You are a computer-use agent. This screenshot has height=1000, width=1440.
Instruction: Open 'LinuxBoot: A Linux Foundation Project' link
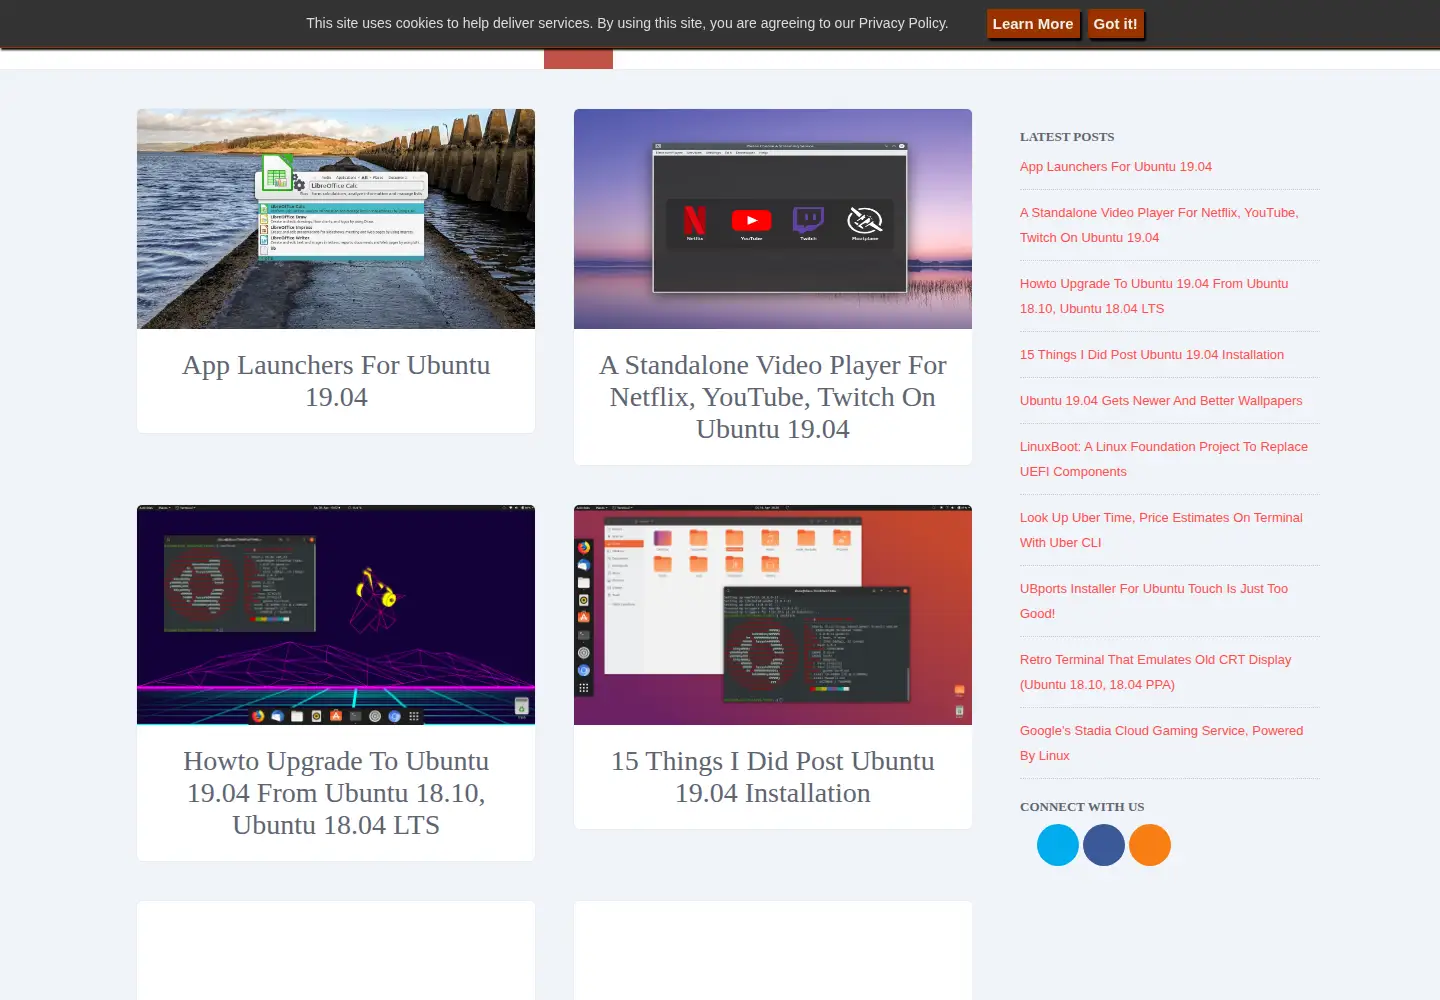(1164, 459)
